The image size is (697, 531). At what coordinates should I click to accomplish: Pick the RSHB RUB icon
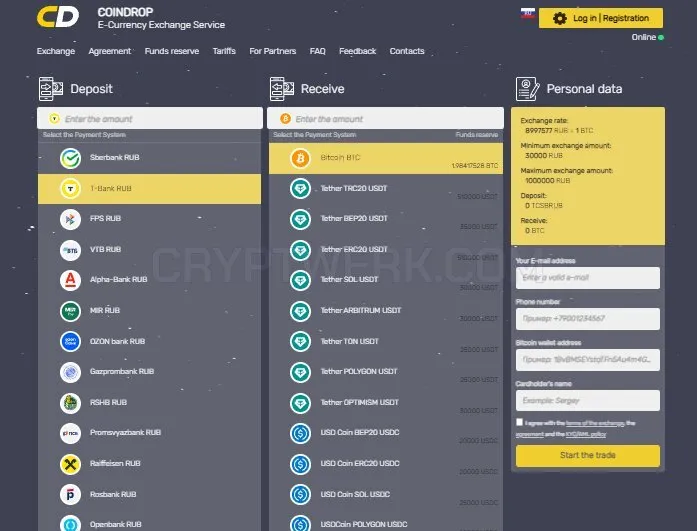pyautogui.click(x=70, y=403)
